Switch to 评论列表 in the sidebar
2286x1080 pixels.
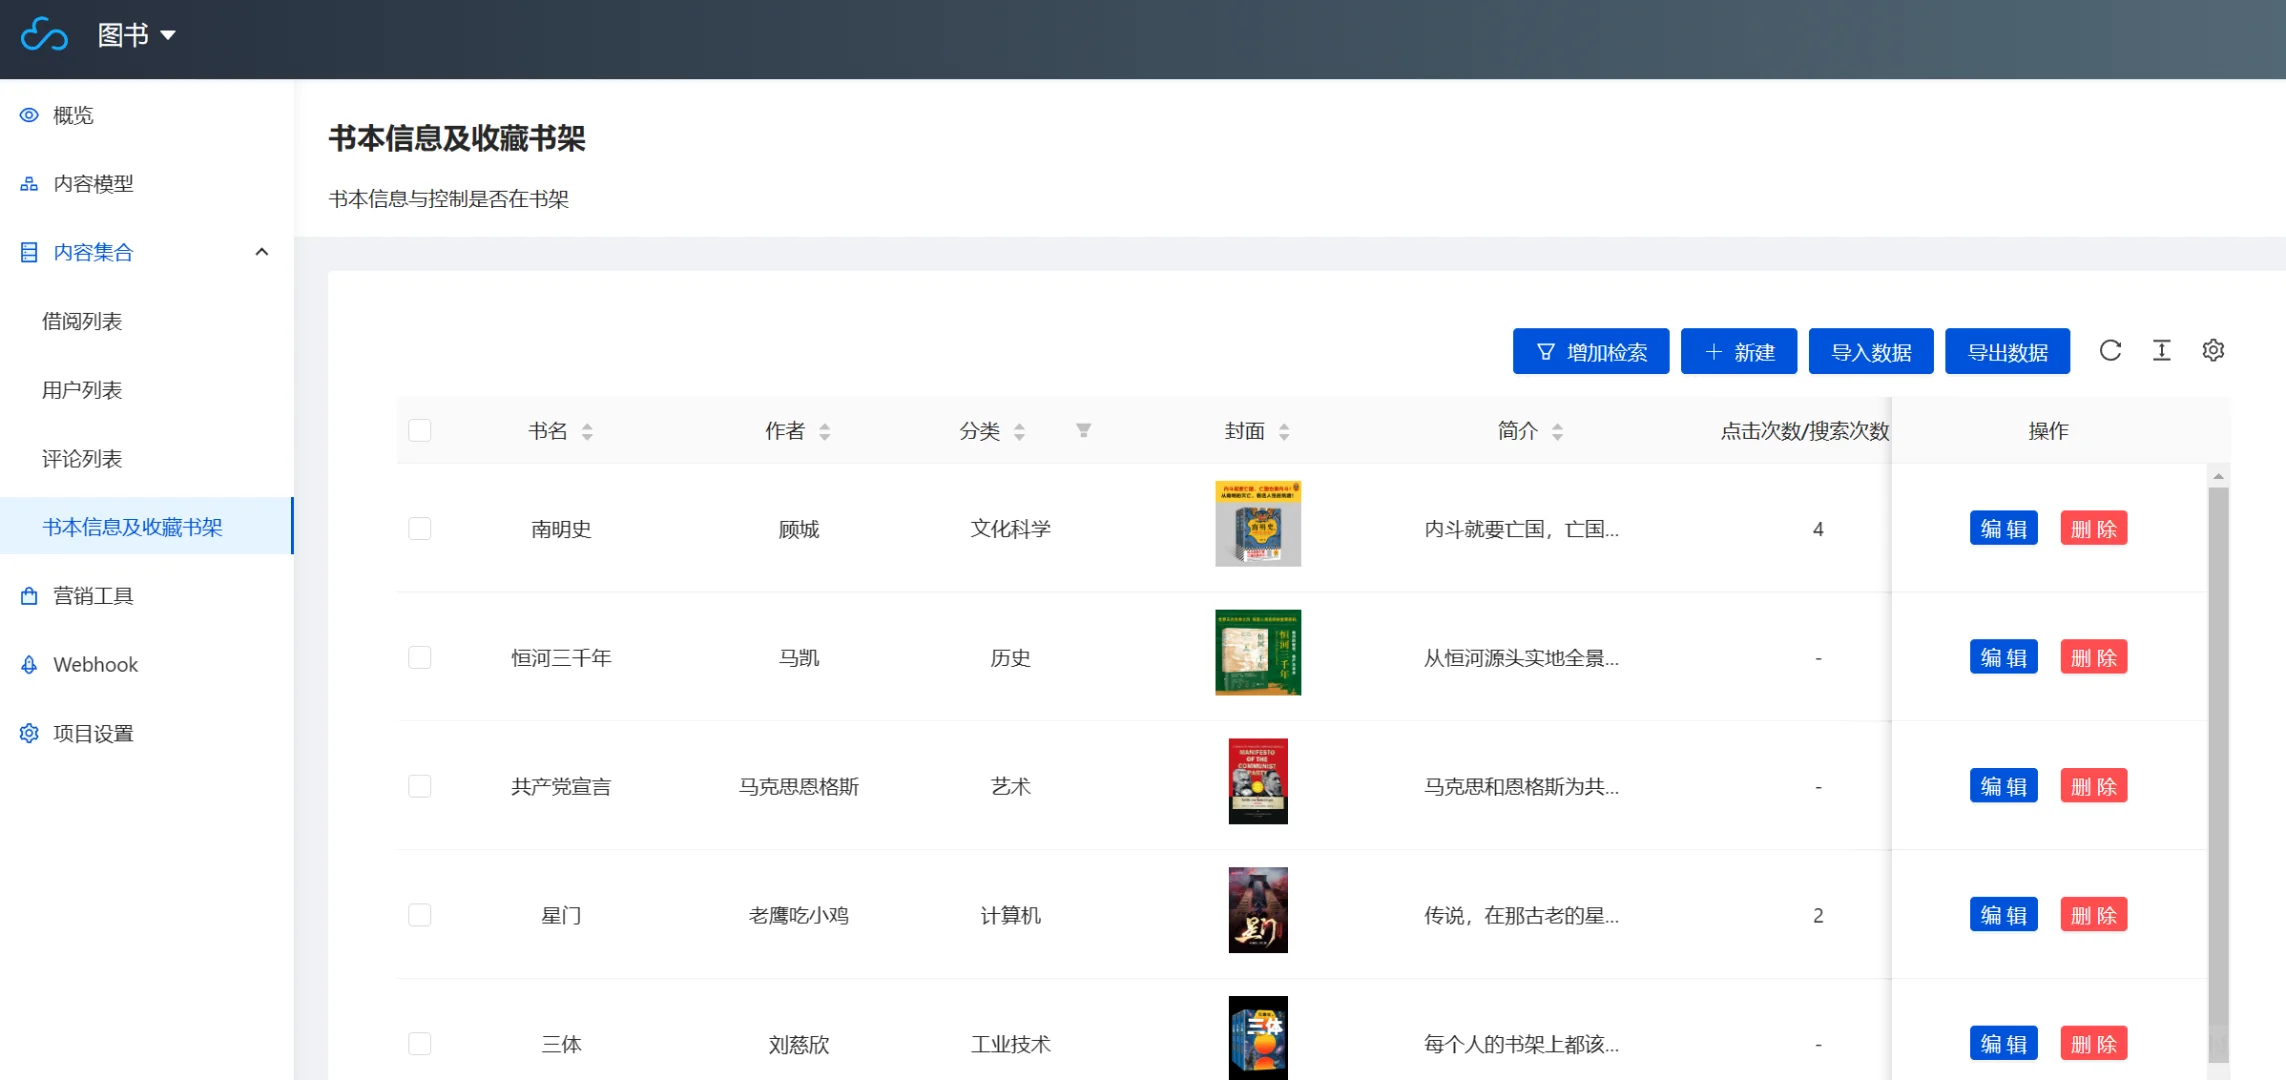coord(83,458)
